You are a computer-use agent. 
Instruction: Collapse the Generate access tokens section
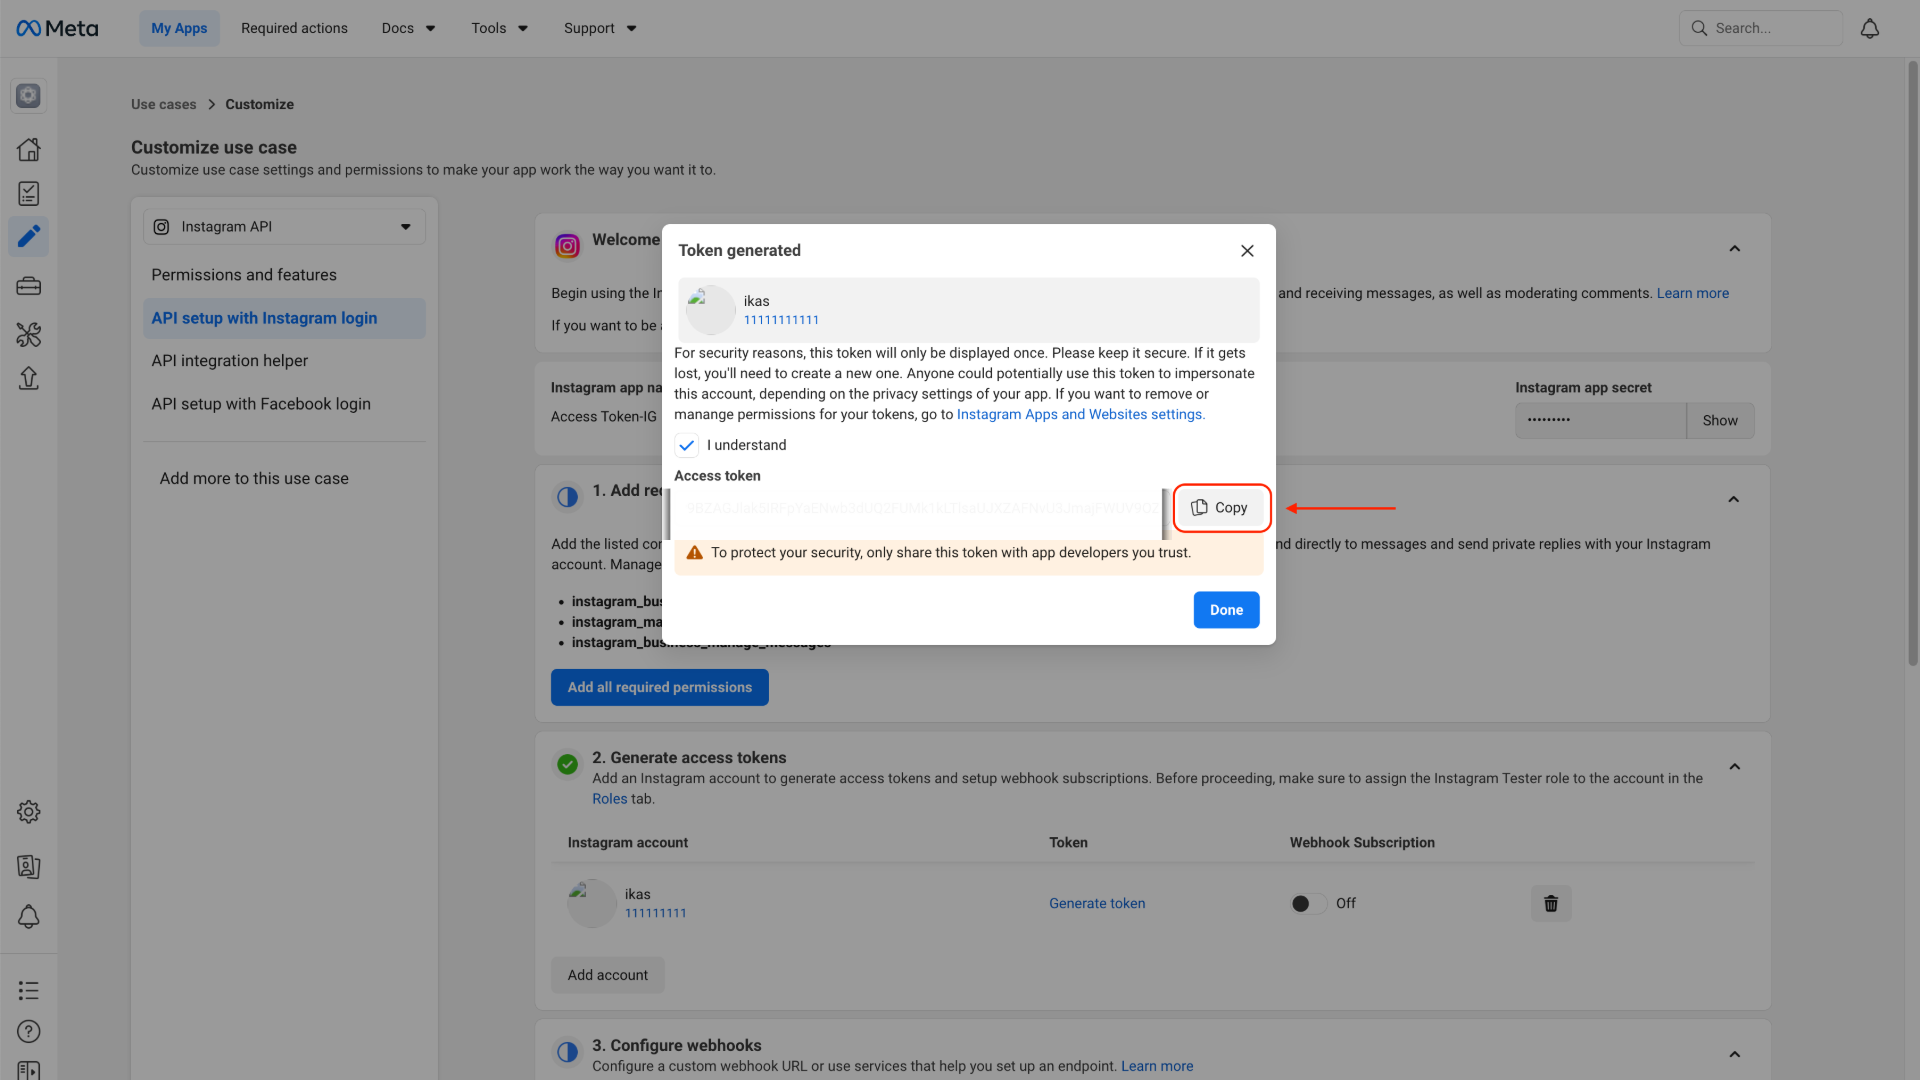[1735, 767]
